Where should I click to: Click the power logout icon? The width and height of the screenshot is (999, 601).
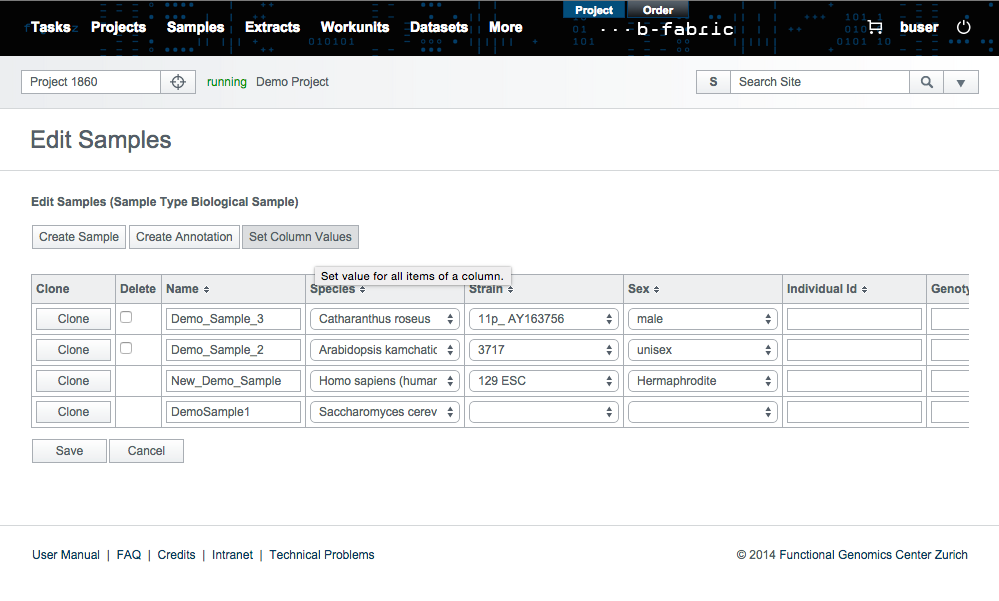point(964,28)
